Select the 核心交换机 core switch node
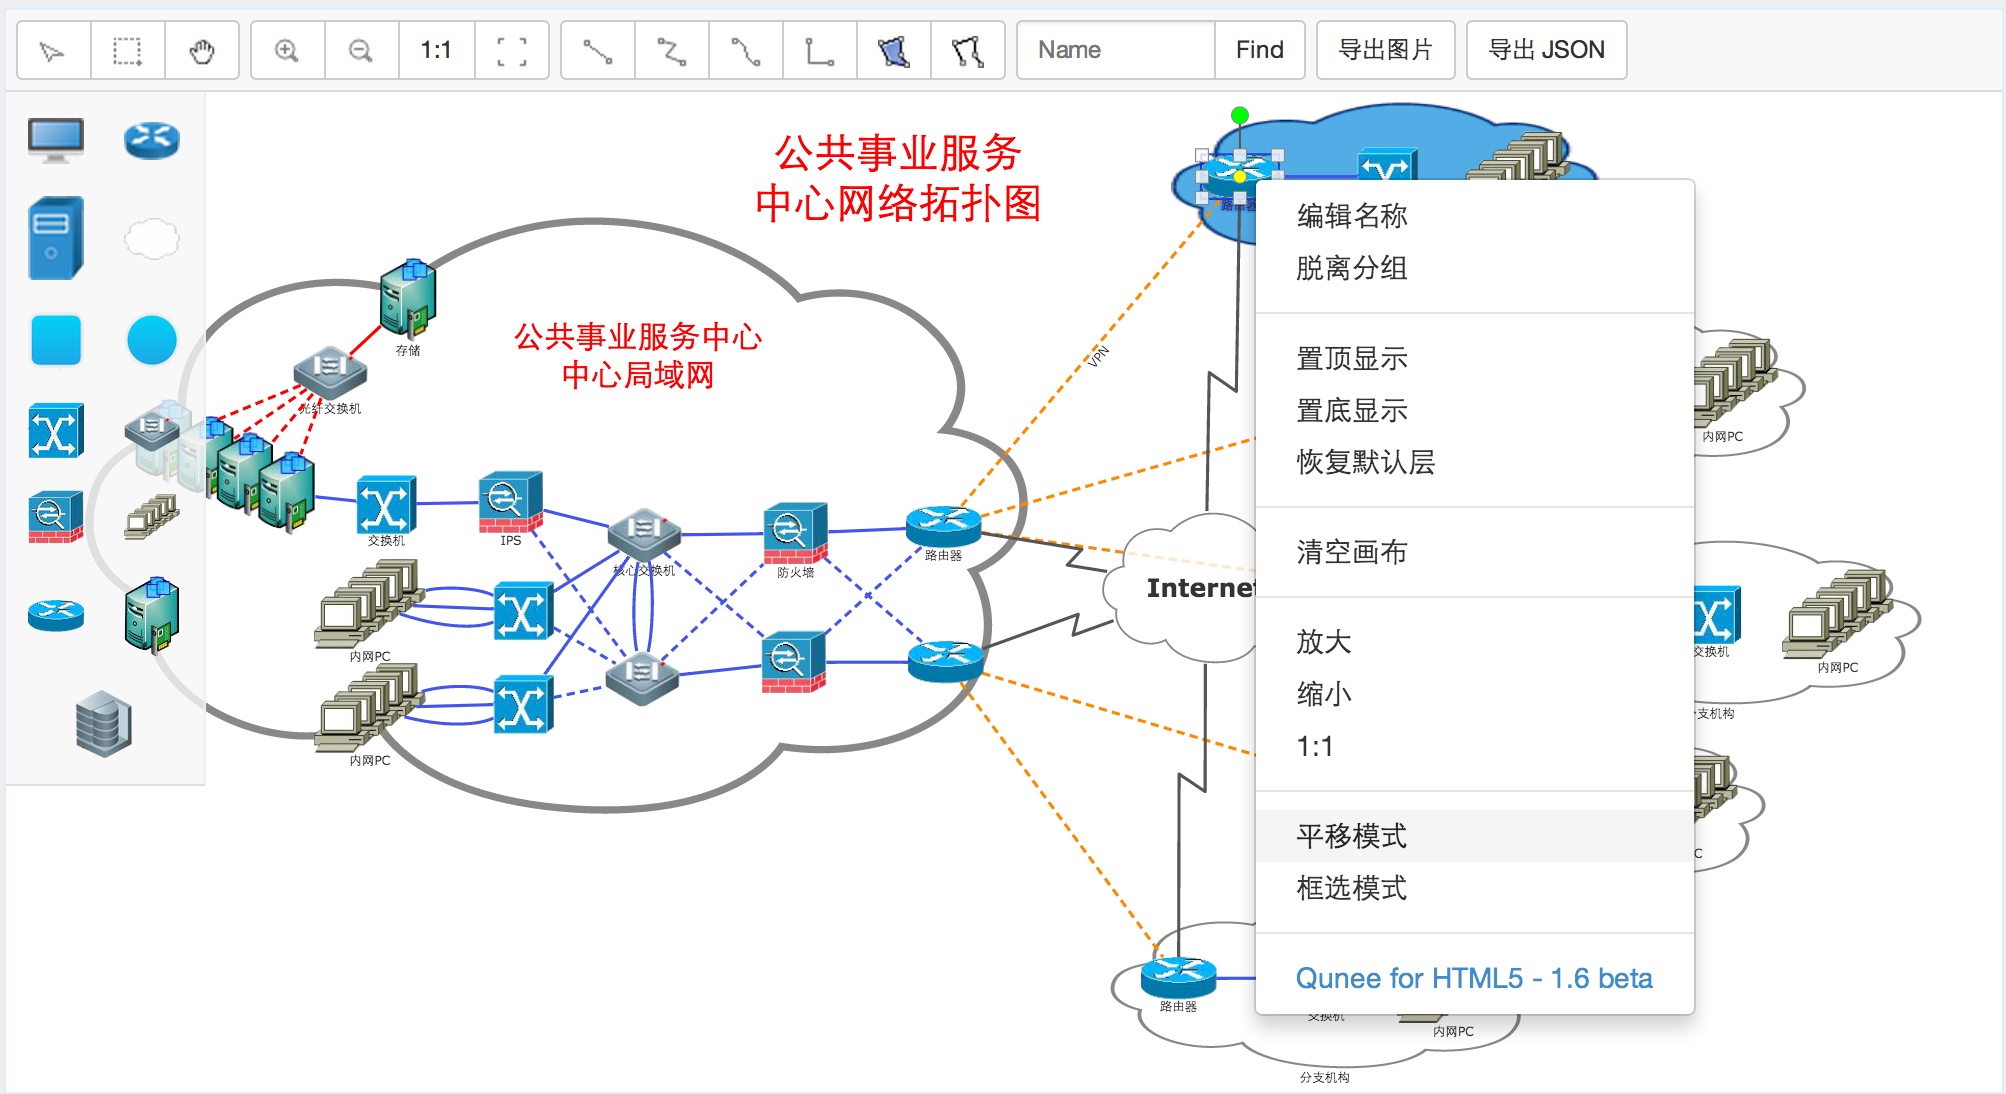Screen dimensions: 2006x1094 [x=644, y=535]
